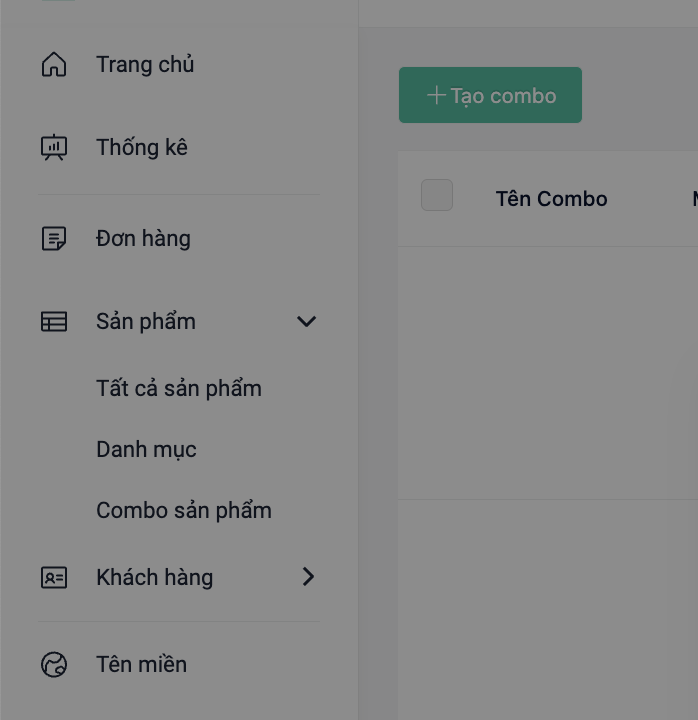
Task: Expand the Khách hàng chevron arrow
Action: [308, 577]
